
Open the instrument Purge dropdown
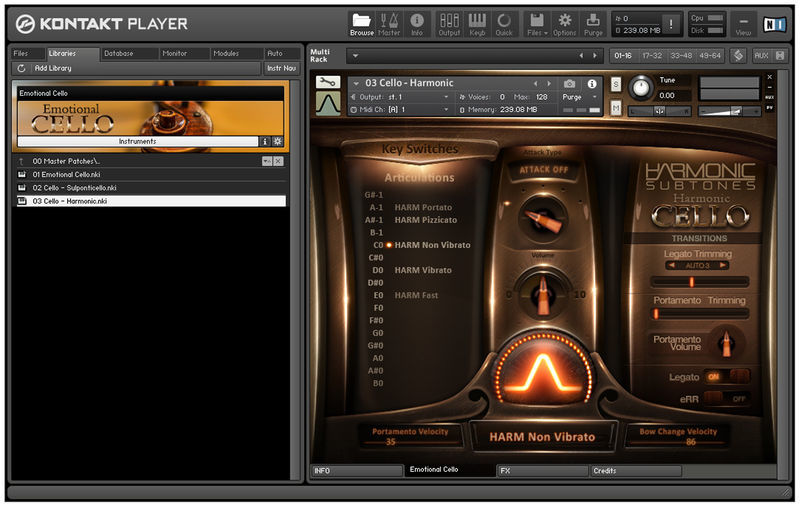(x=579, y=97)
